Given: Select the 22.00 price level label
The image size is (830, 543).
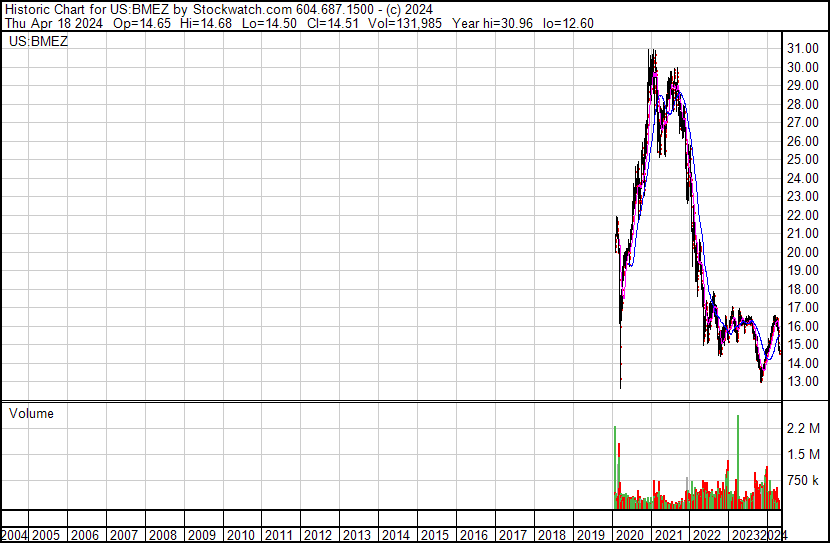Looking at the screenshot, I should pyautogui.click(x=803, y=215).
